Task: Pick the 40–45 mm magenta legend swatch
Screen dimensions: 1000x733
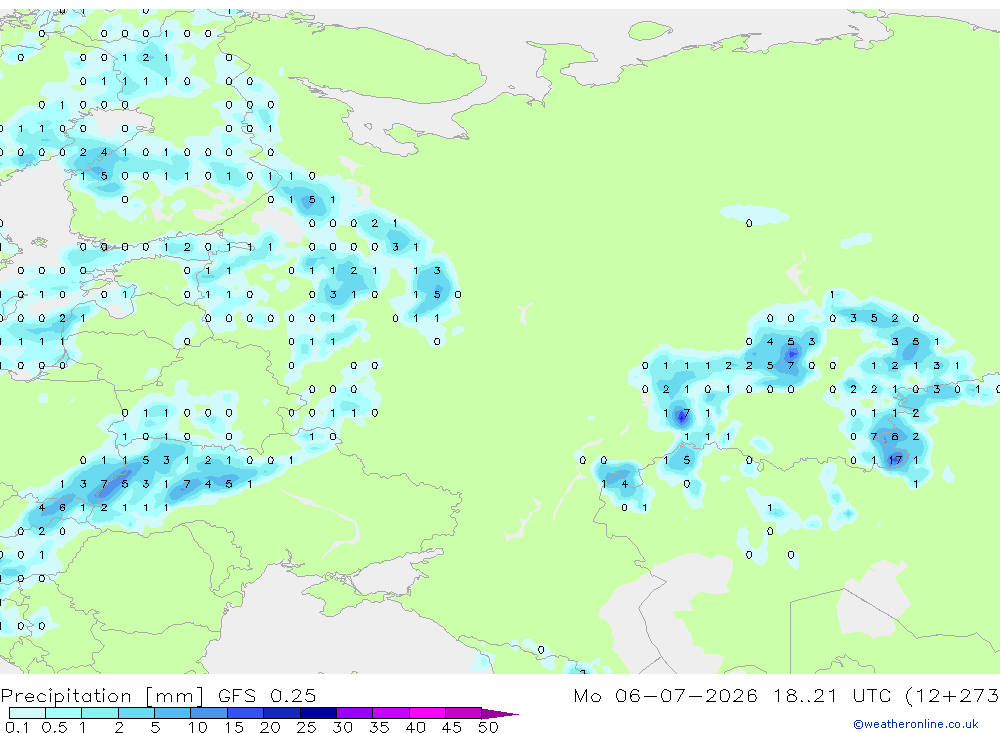Action: (x=427, y=713)
